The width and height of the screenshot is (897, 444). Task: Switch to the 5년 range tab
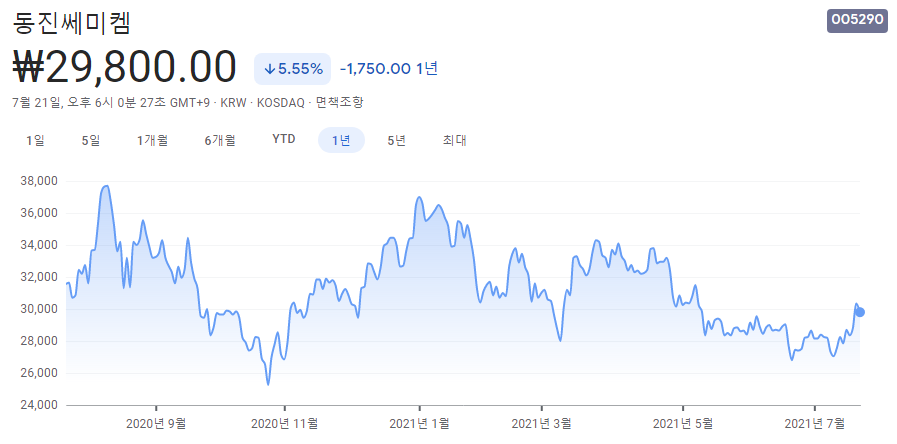pyautogui.click(x=396, y=140)
